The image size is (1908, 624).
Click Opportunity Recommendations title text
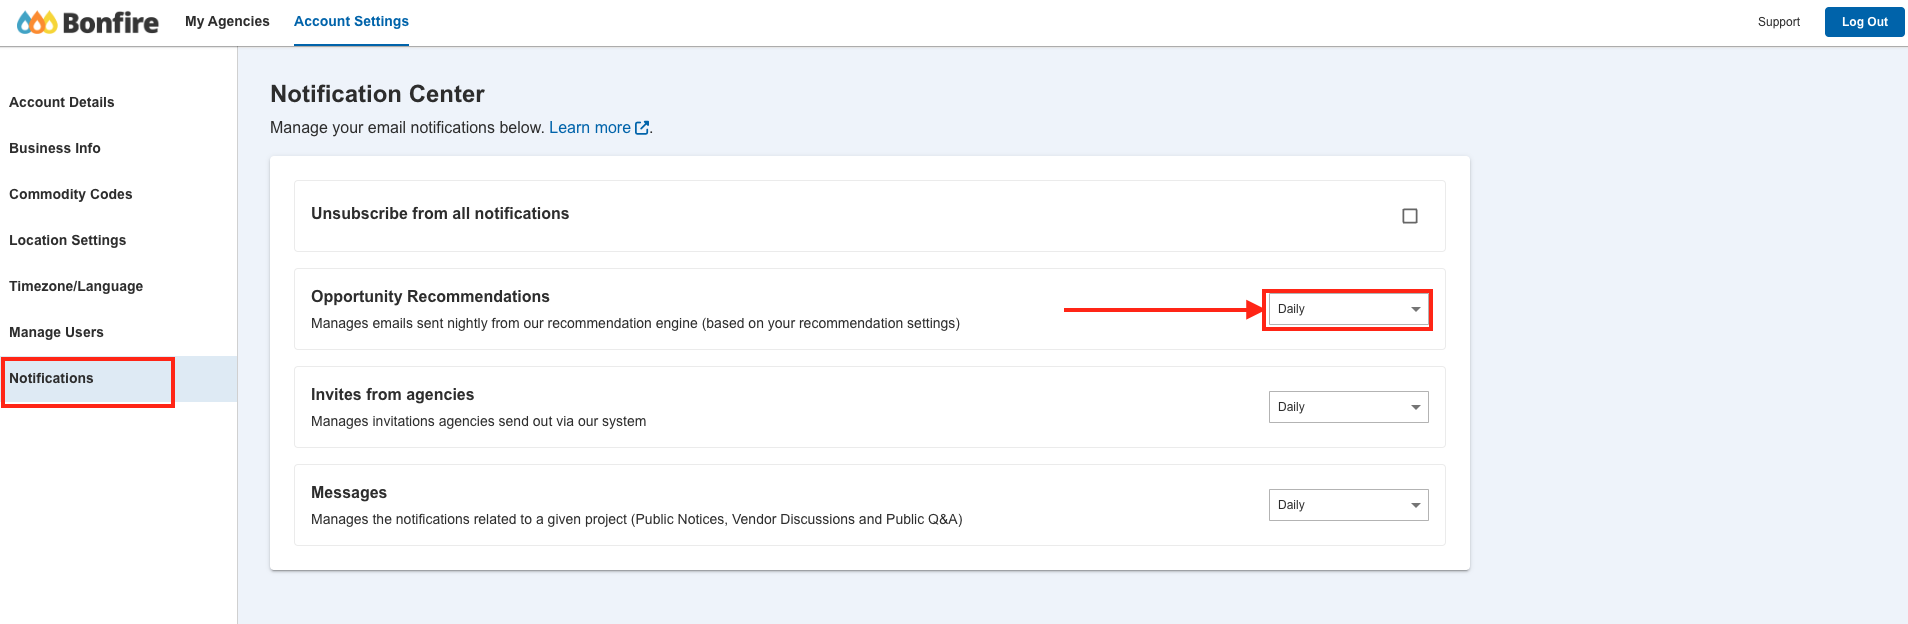pos(430,297)
